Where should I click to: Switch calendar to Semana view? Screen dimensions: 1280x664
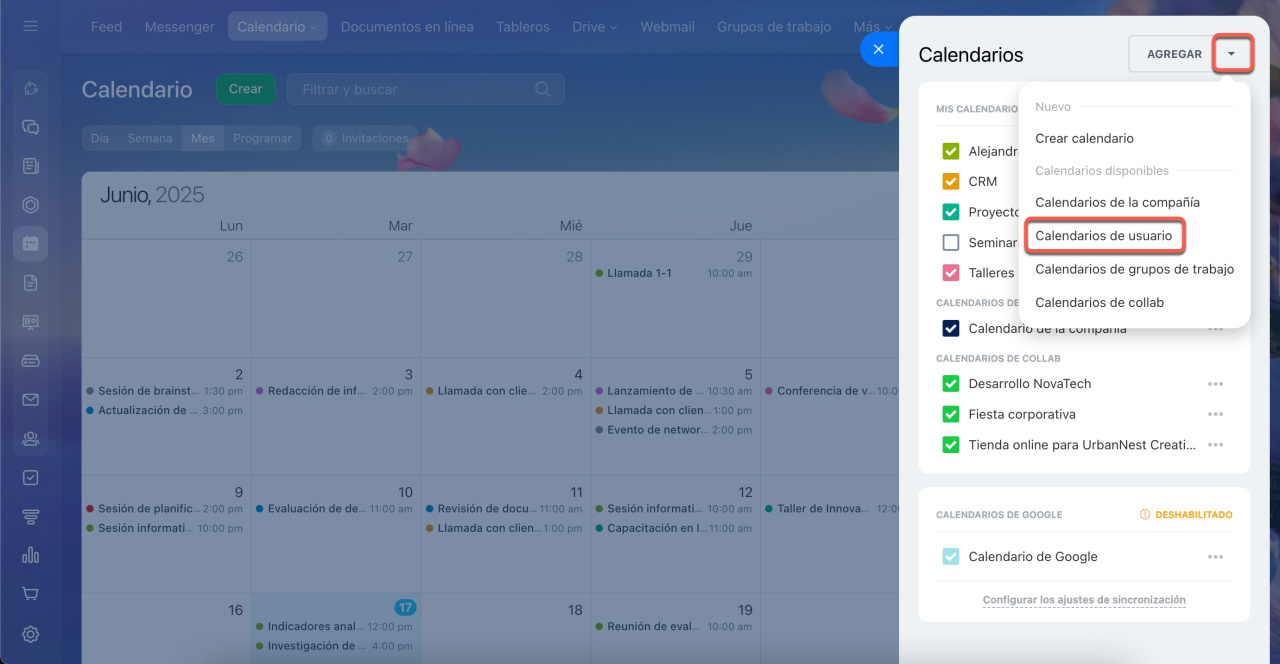[150, 138]
